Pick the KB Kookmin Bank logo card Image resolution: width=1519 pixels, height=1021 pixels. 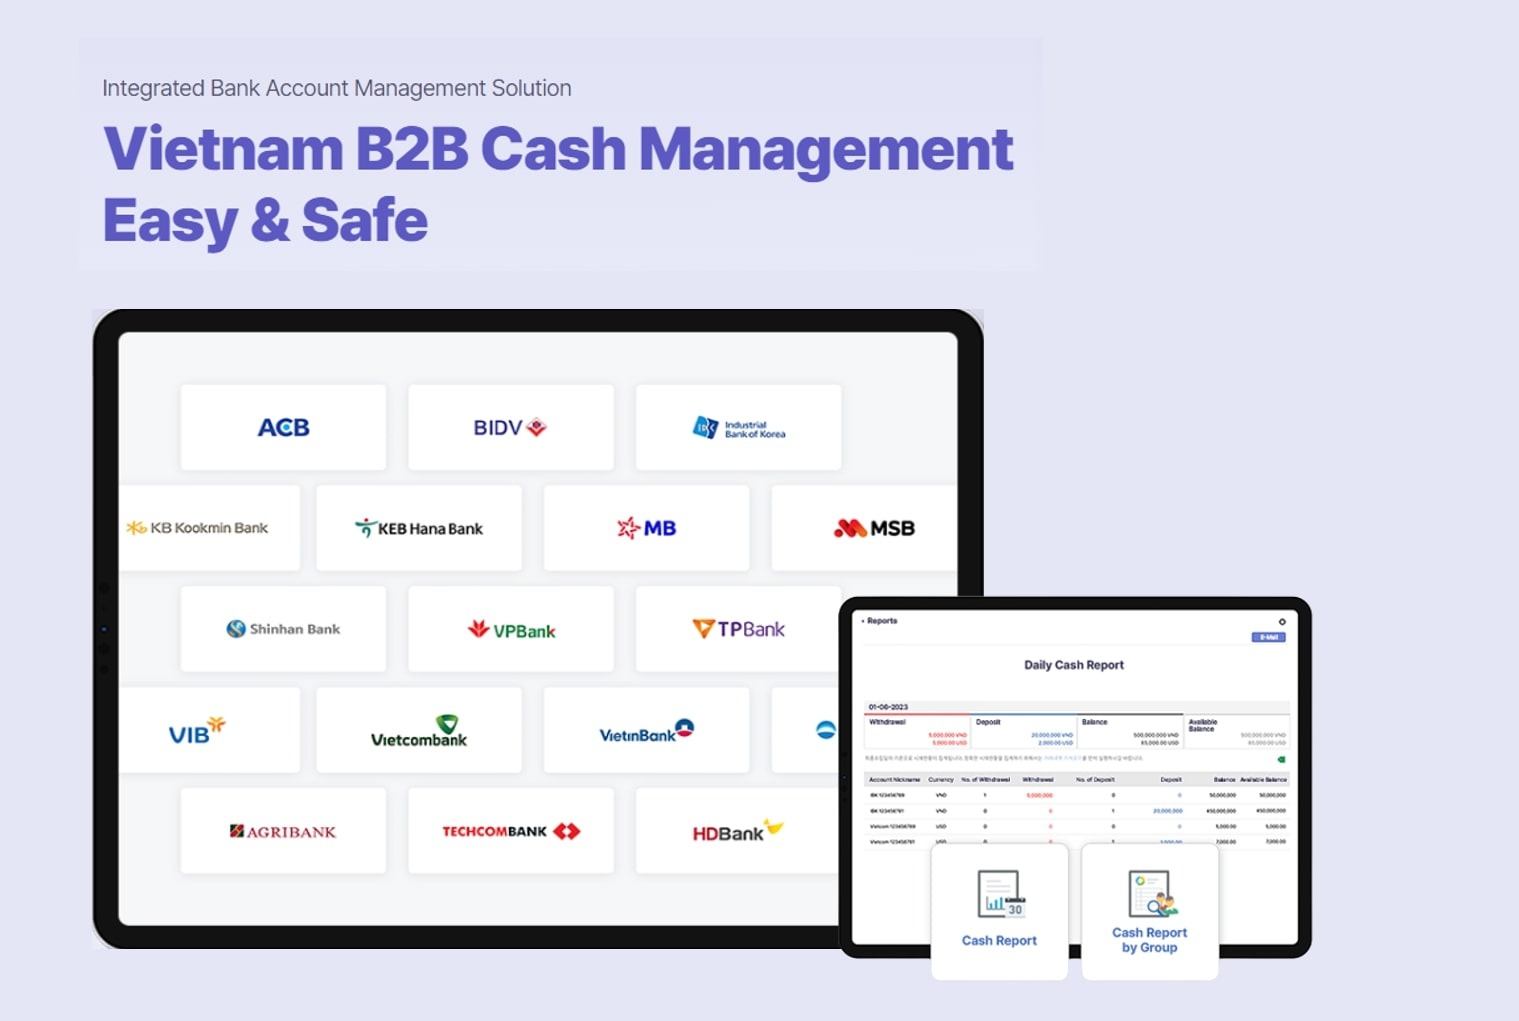click(209, 528)
